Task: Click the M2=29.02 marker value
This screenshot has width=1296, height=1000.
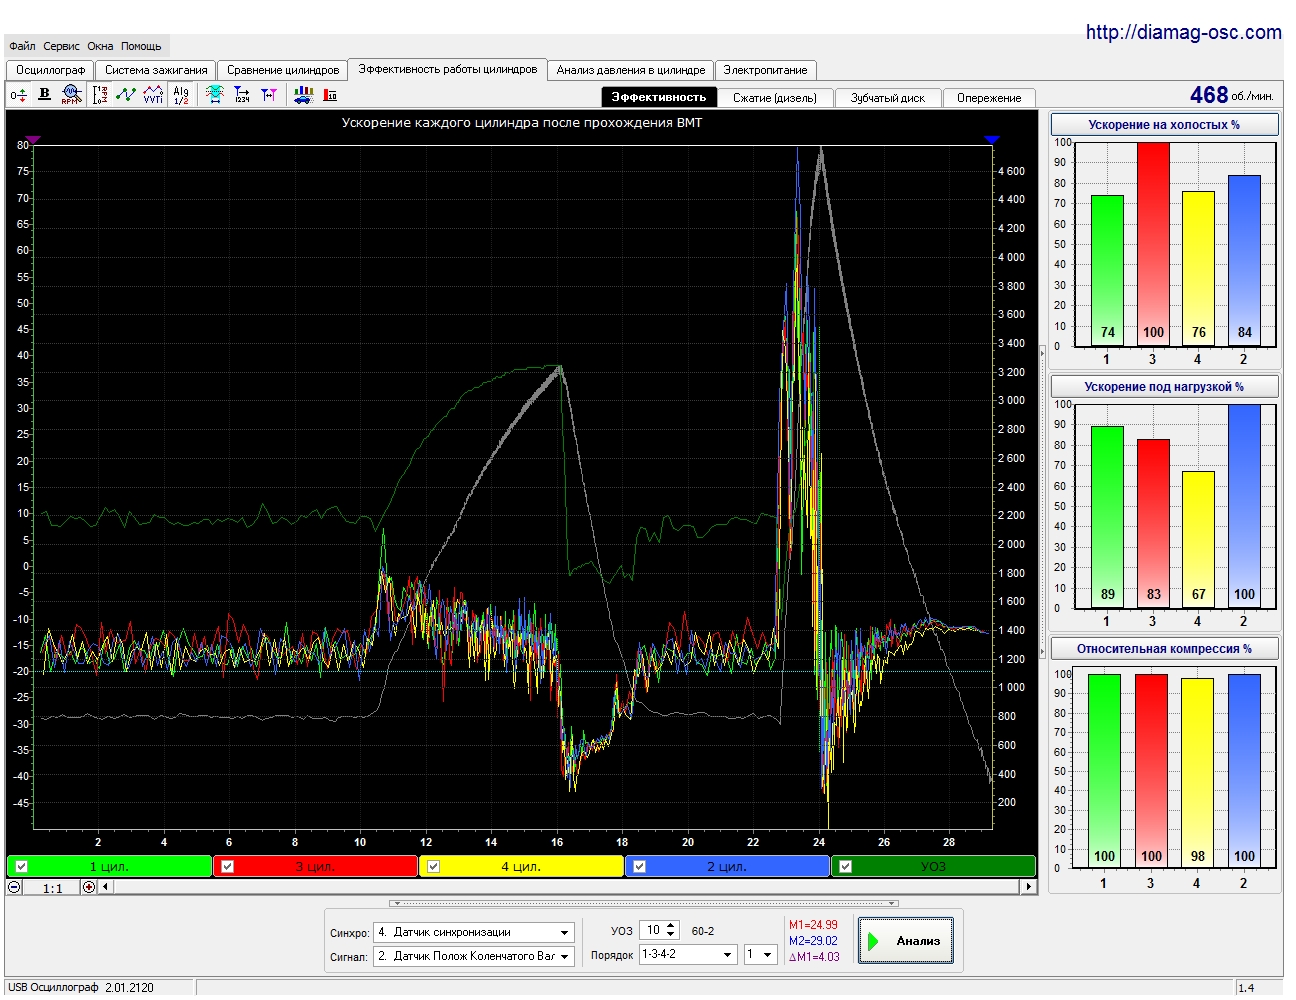Action: click(x=813, y=941)
